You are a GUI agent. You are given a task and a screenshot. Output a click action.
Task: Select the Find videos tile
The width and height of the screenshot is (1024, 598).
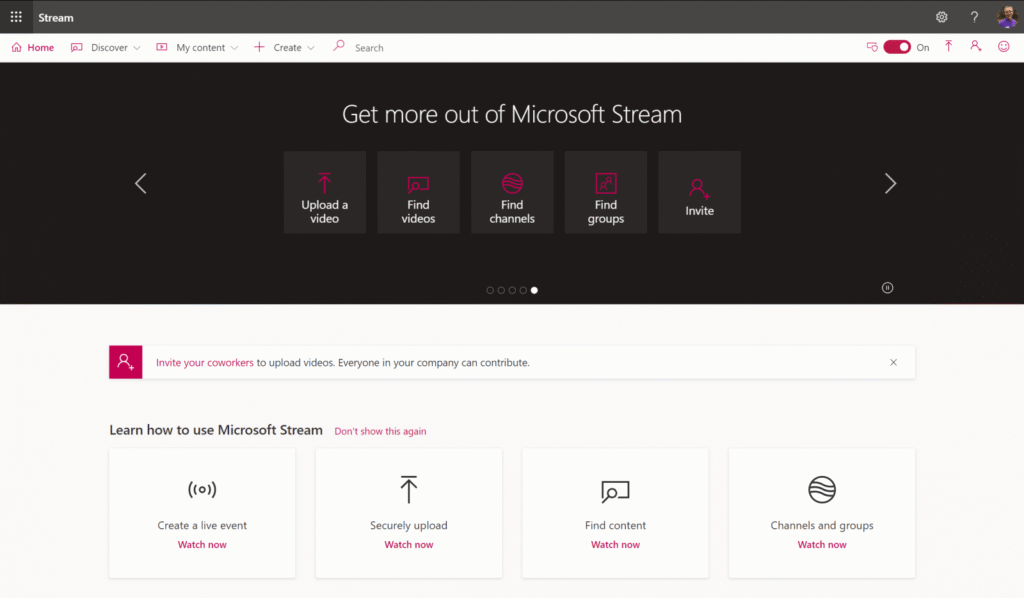coord(418,192)
